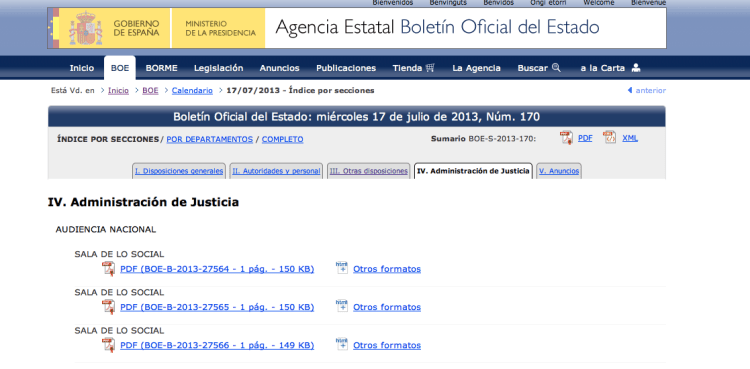Open the Sumario PDF icon
This screenshot has height=369, width=750.
coord(566,138)
